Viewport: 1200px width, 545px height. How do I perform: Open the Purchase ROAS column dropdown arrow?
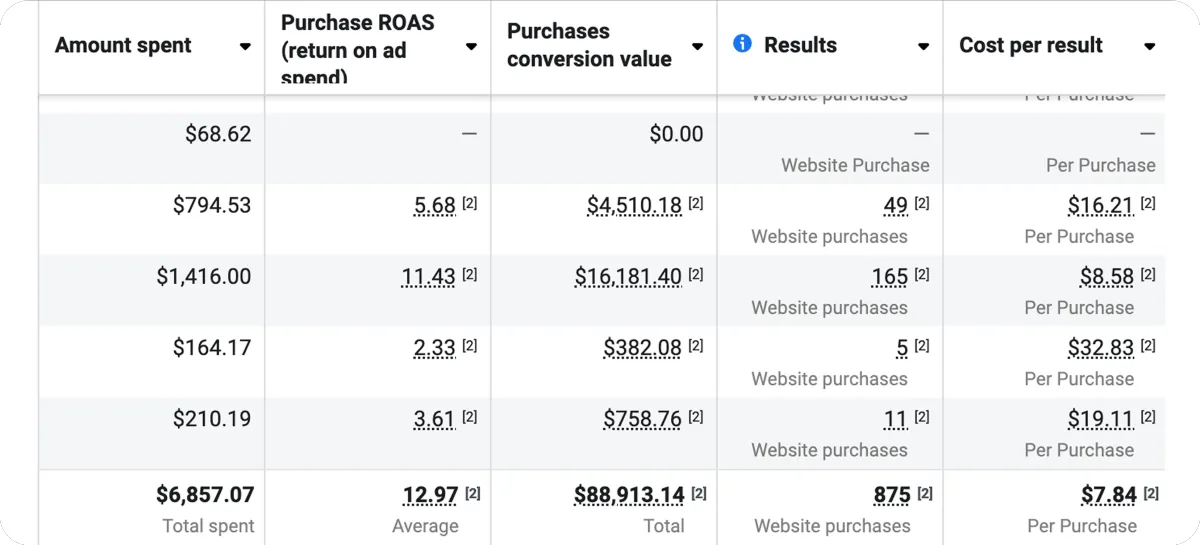coord(471,46)
